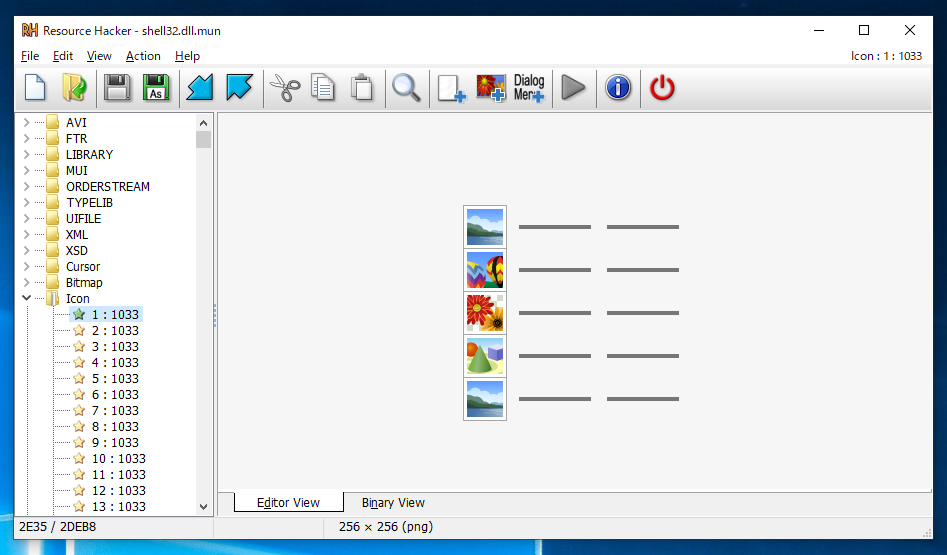This screenshot has width=947, height=555.
Task: Click the 256 × 256 (png) status text
Action: (386, 527)
